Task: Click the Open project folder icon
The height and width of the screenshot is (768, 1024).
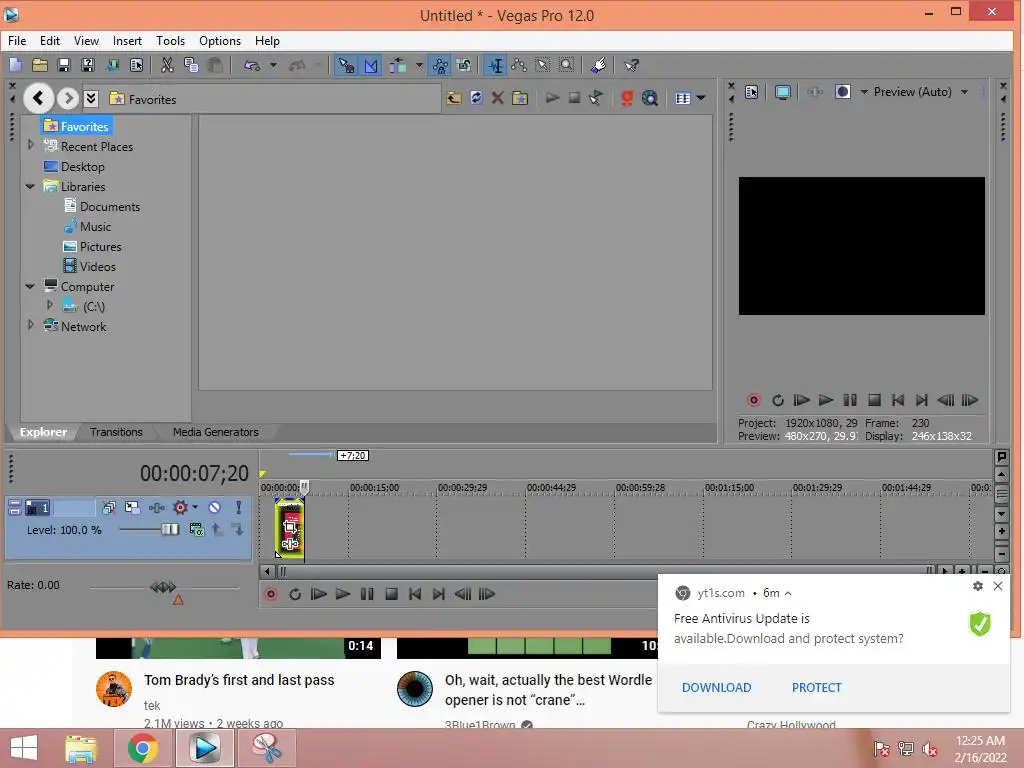Action: pyautogui.click(x=40, y=65)
